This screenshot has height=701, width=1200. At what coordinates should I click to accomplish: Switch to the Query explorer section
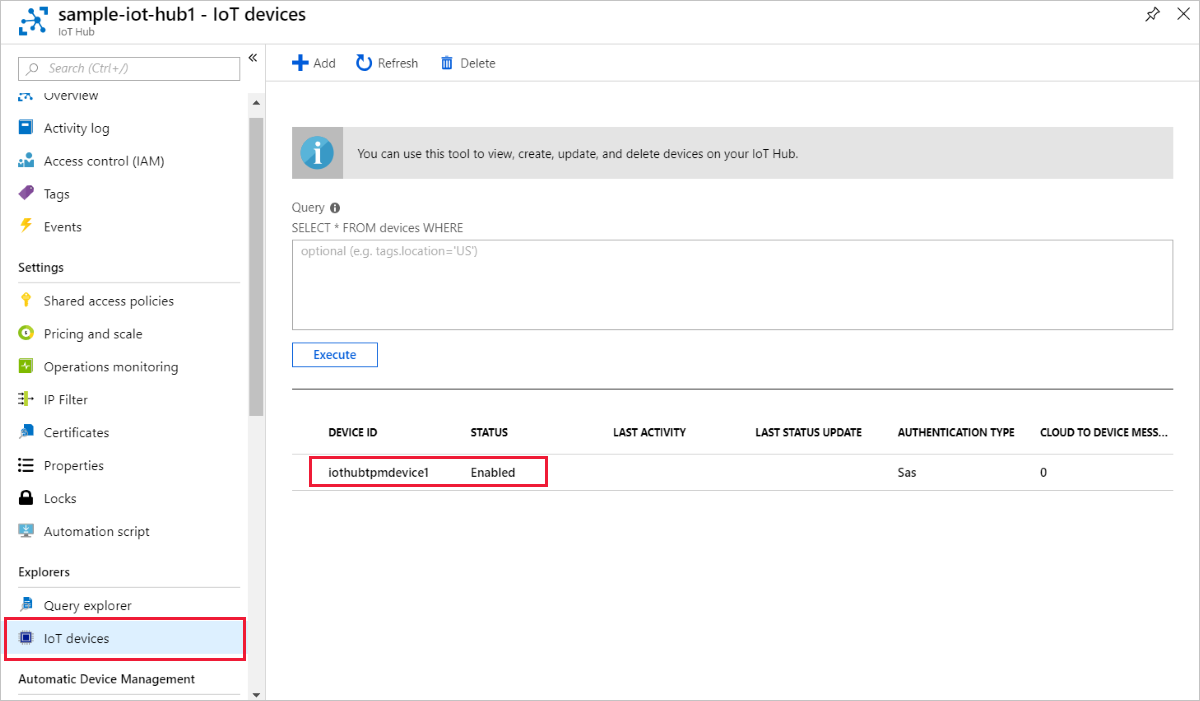pos(88,604)
